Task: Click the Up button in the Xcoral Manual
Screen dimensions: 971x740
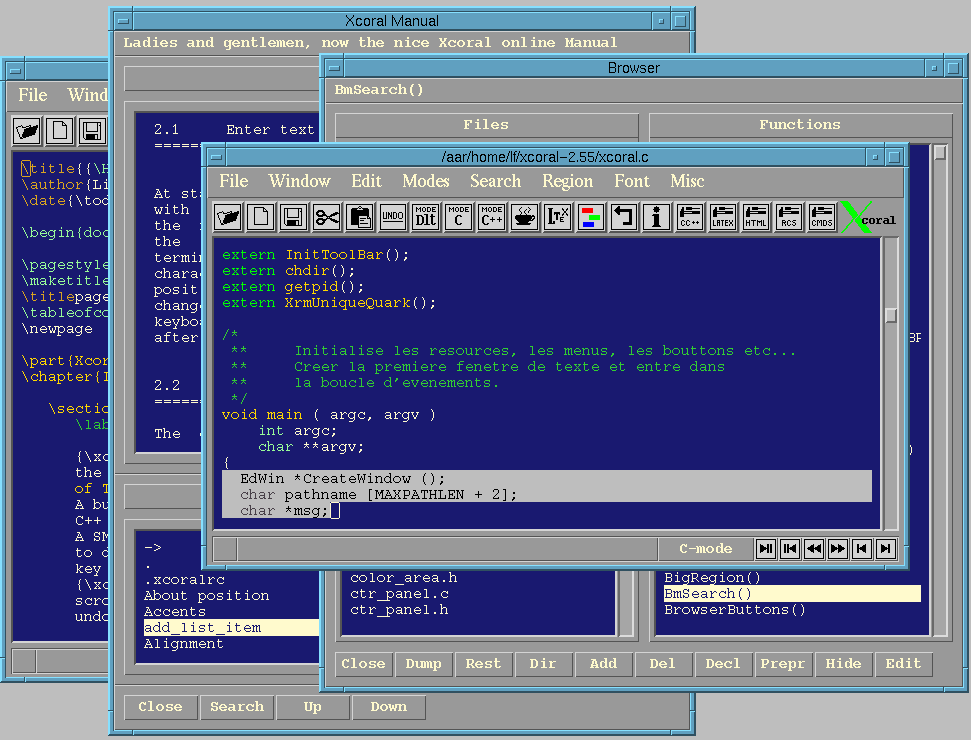Action: click(x=313, y=707)
